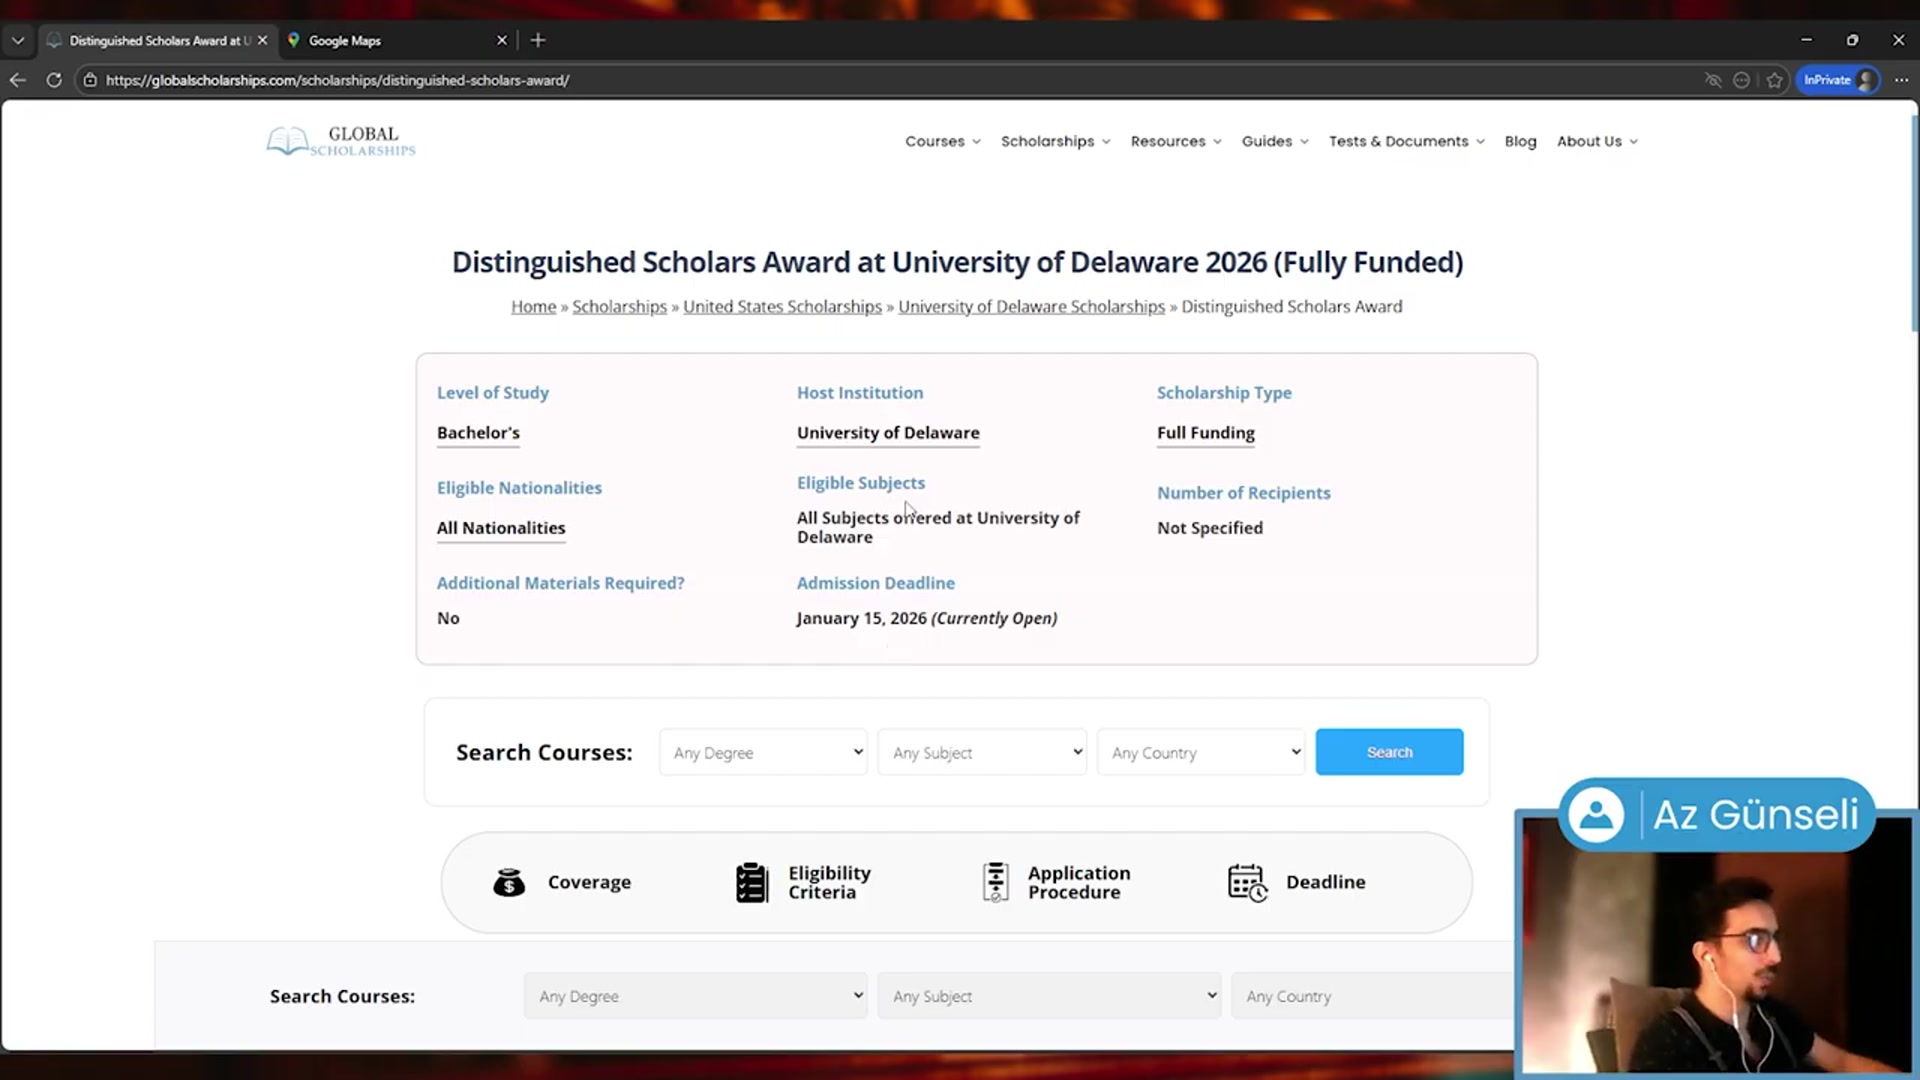Open the Any Degree dropdown

[763, 752]
